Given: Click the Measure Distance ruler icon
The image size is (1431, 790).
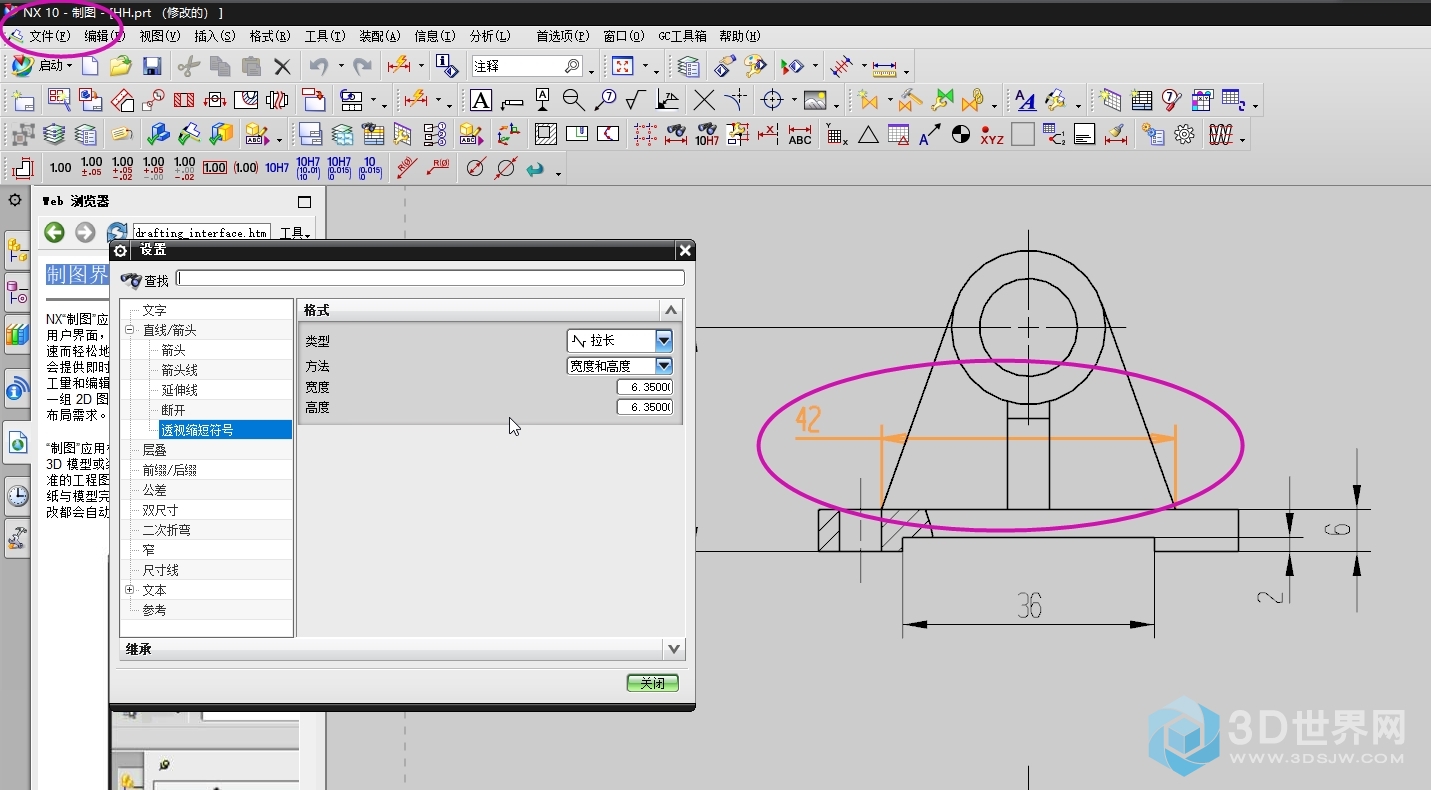Looking at the screenshot, I should 883,67.
